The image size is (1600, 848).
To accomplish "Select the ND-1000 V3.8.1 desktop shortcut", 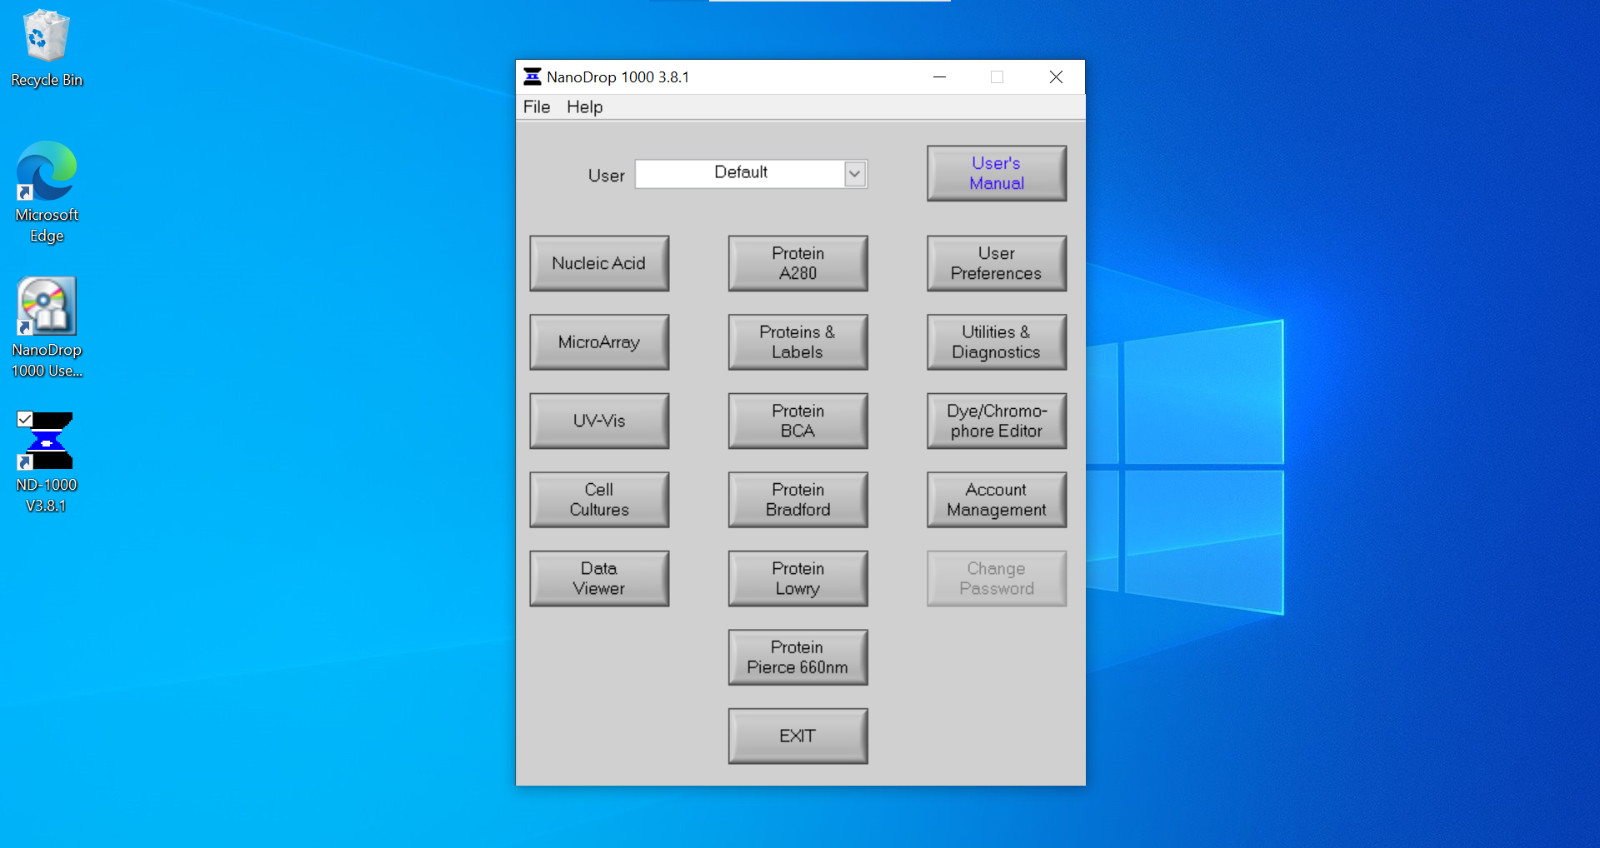I will pyautogui.click(x=46, y=463).
